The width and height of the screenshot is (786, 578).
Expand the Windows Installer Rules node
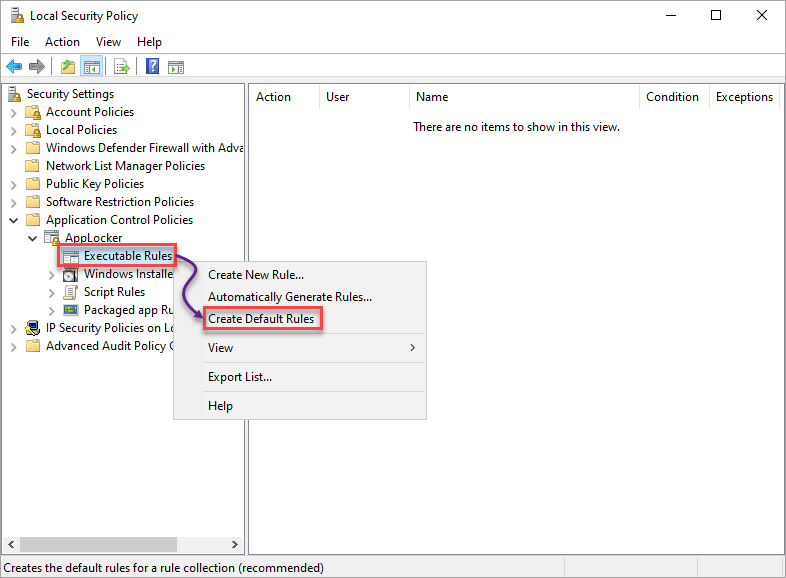52,275
